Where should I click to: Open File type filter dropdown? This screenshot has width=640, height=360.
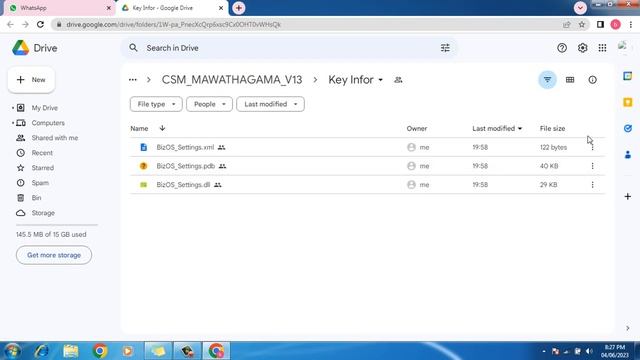click(x=156, y=104)
